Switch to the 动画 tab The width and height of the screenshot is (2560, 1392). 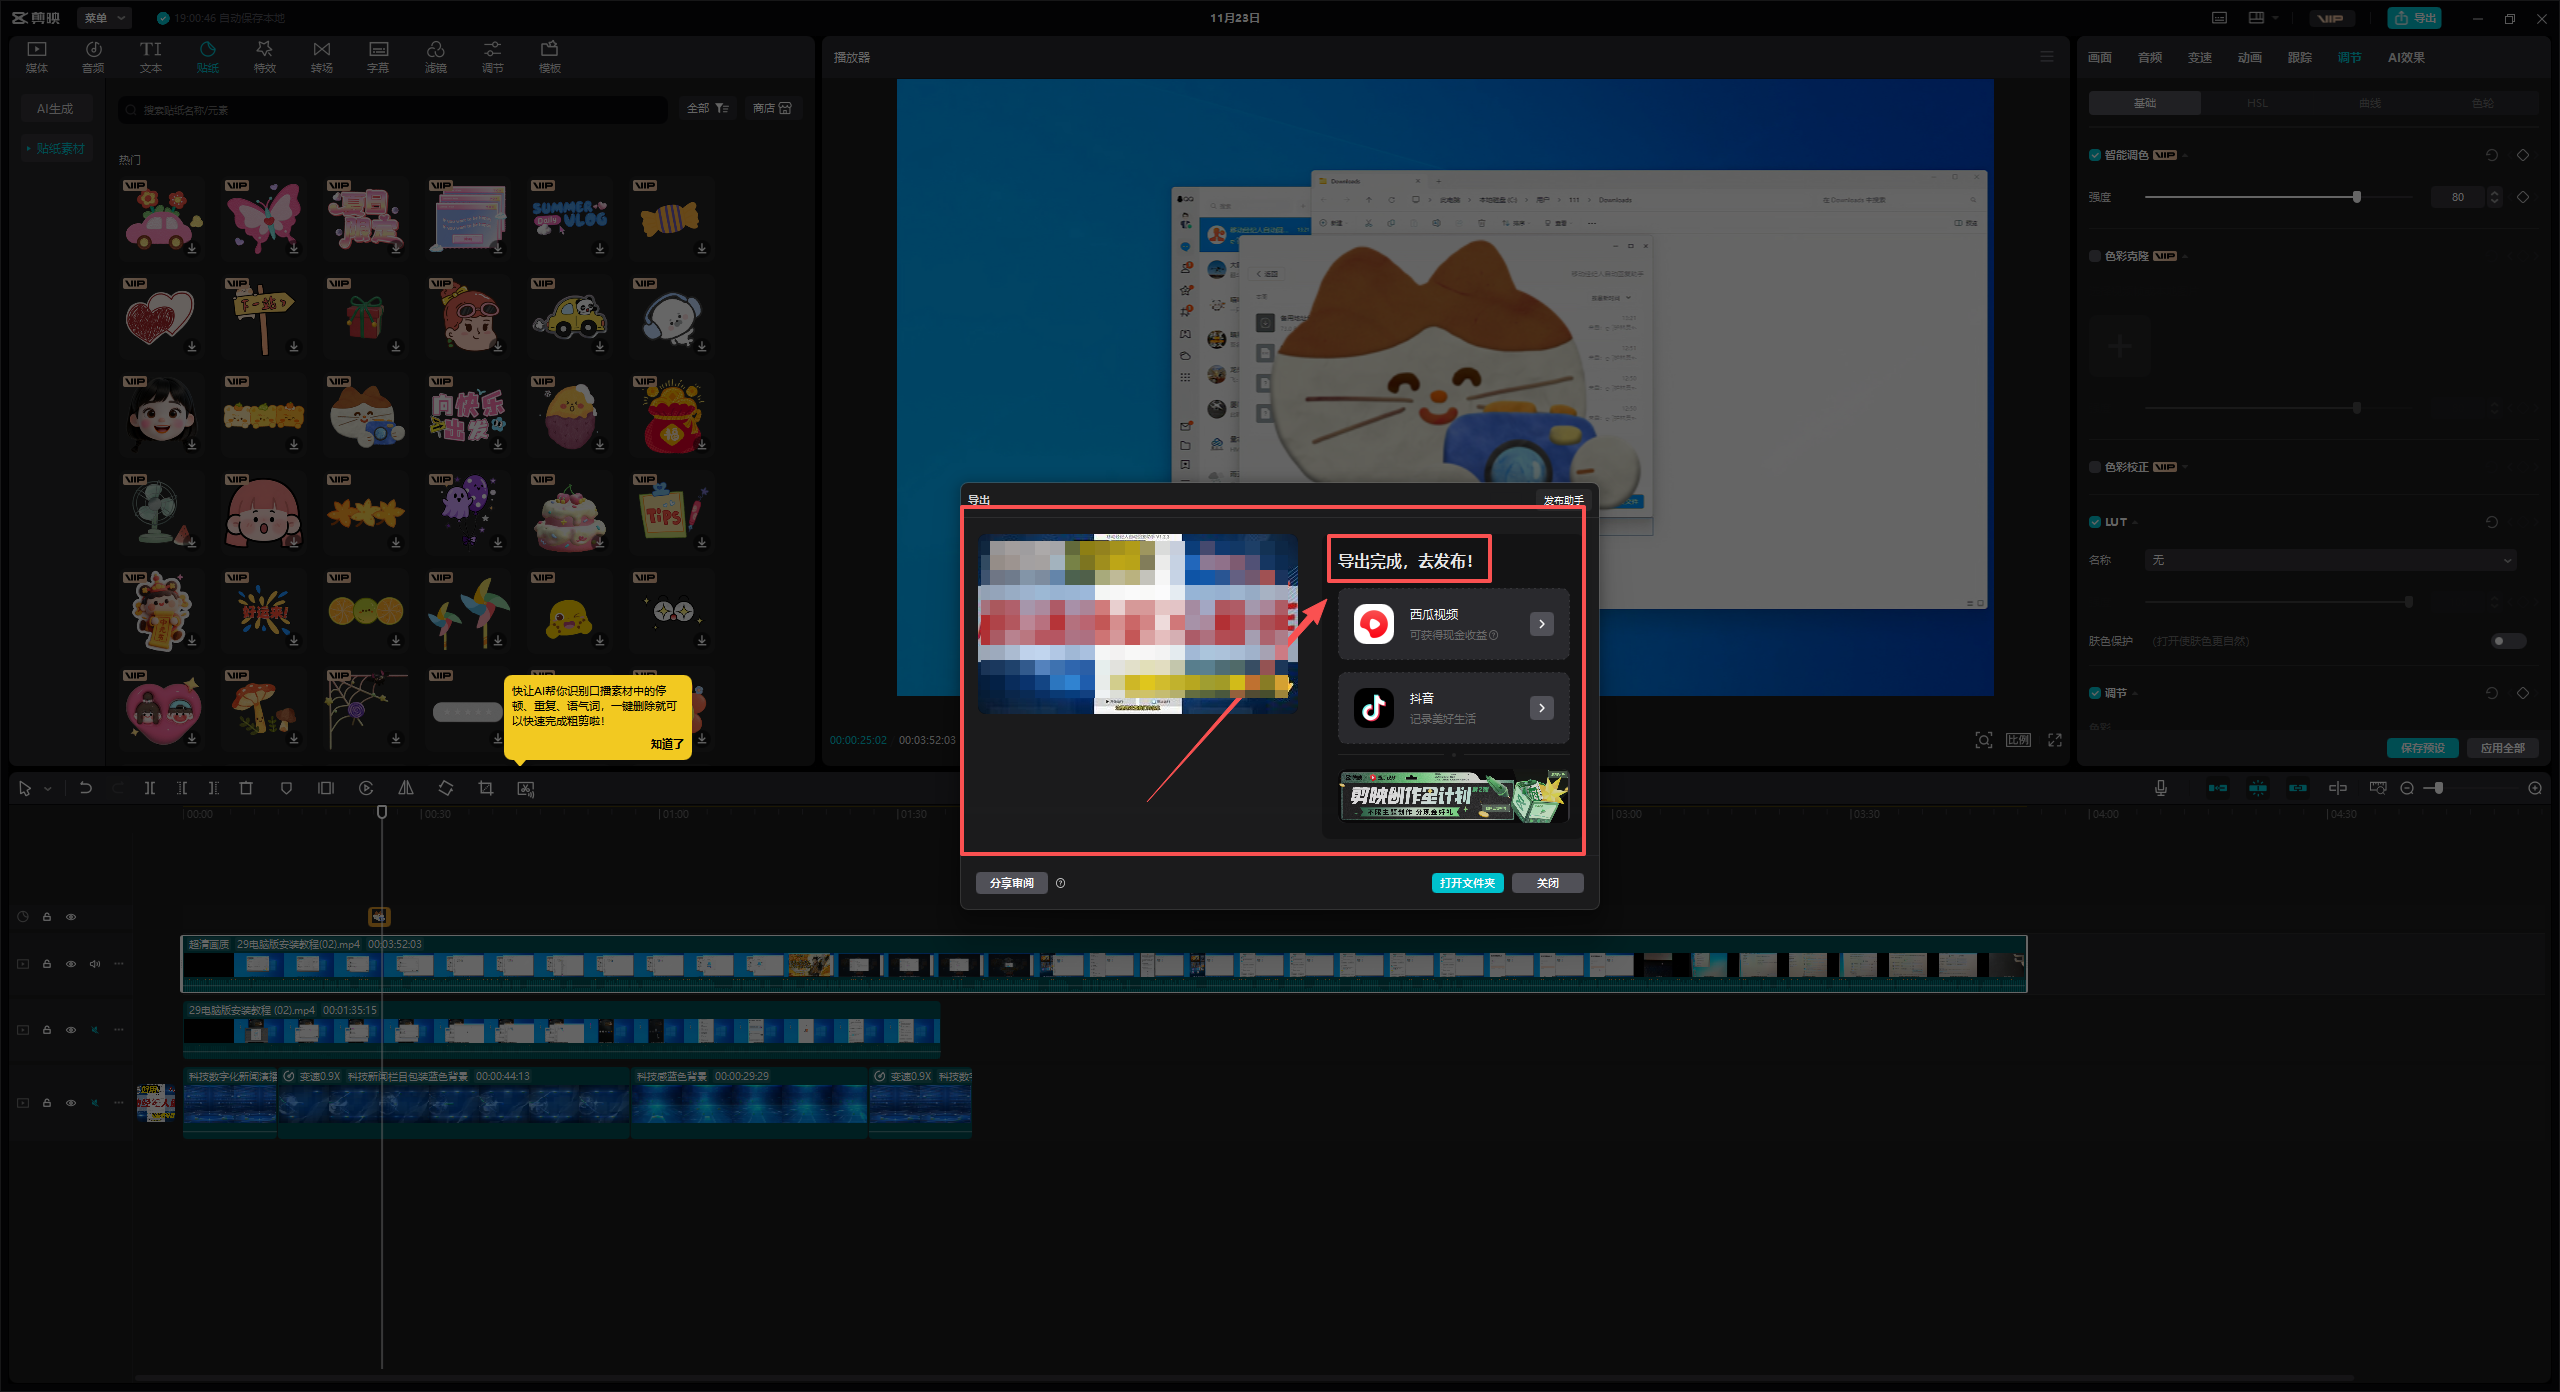pos(2250,57)
